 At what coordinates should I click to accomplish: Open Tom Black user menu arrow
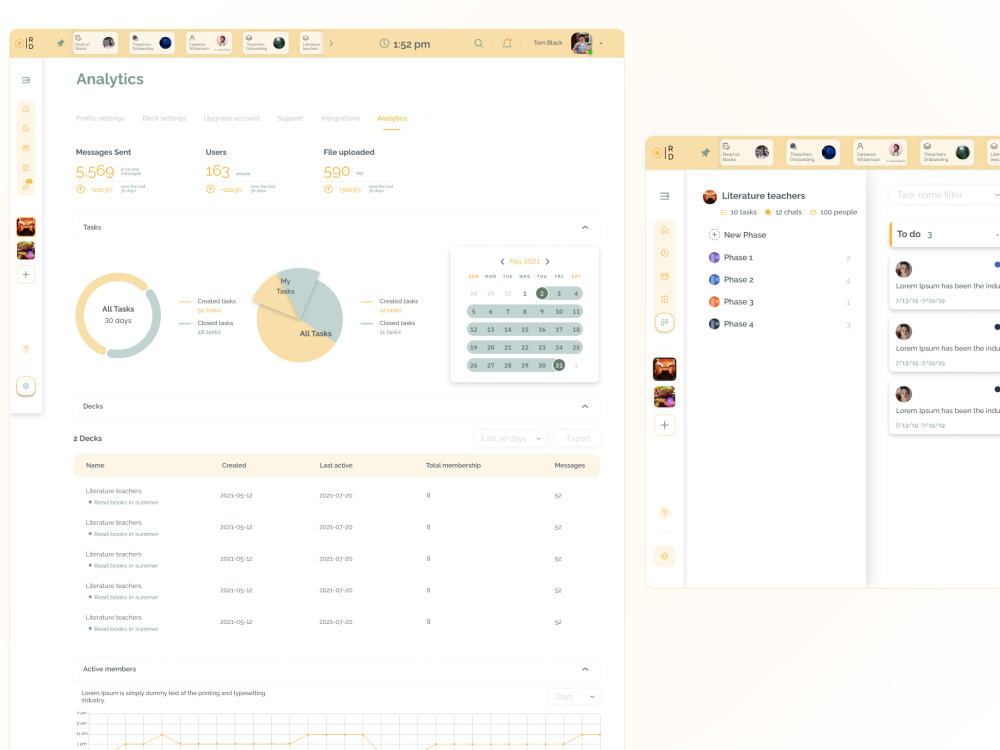click(x=601, y=43)
